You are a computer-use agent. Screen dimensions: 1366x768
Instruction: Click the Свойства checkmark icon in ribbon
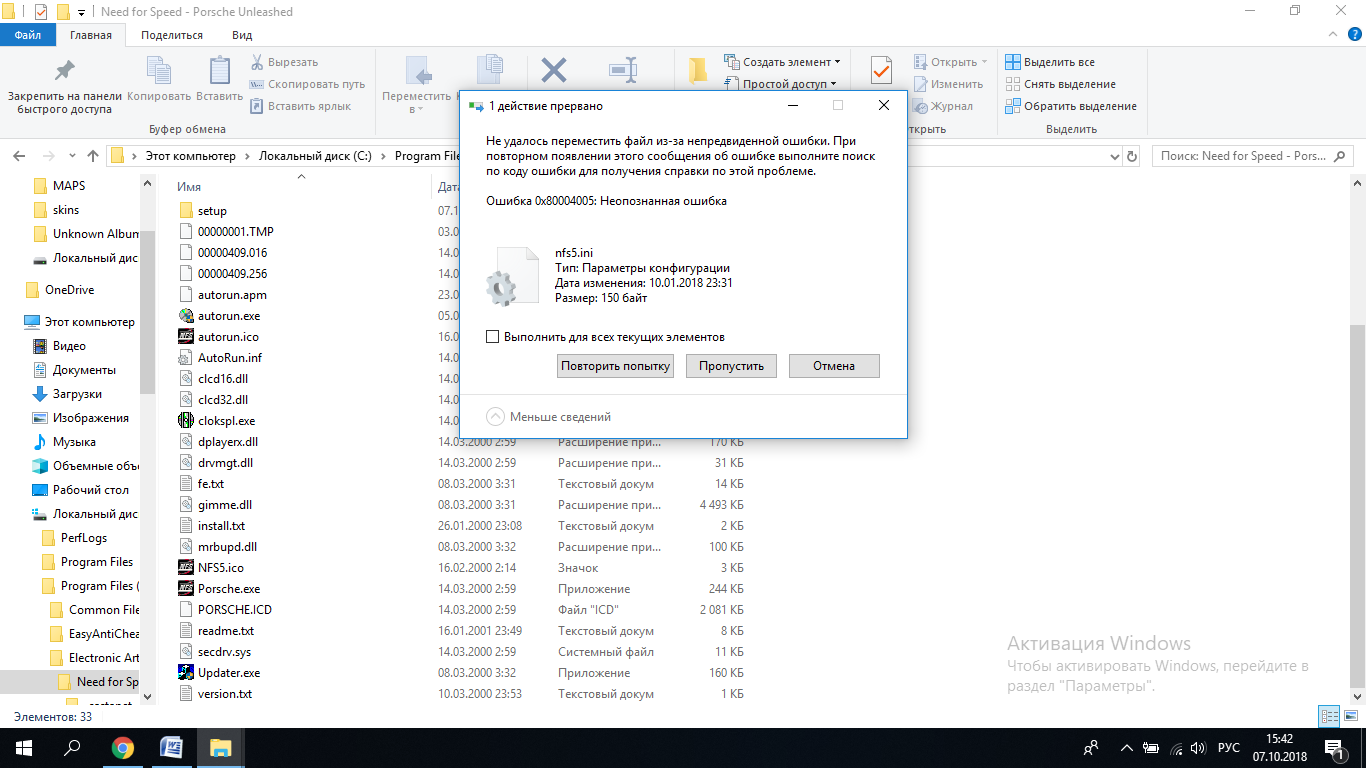click(881, 71)
